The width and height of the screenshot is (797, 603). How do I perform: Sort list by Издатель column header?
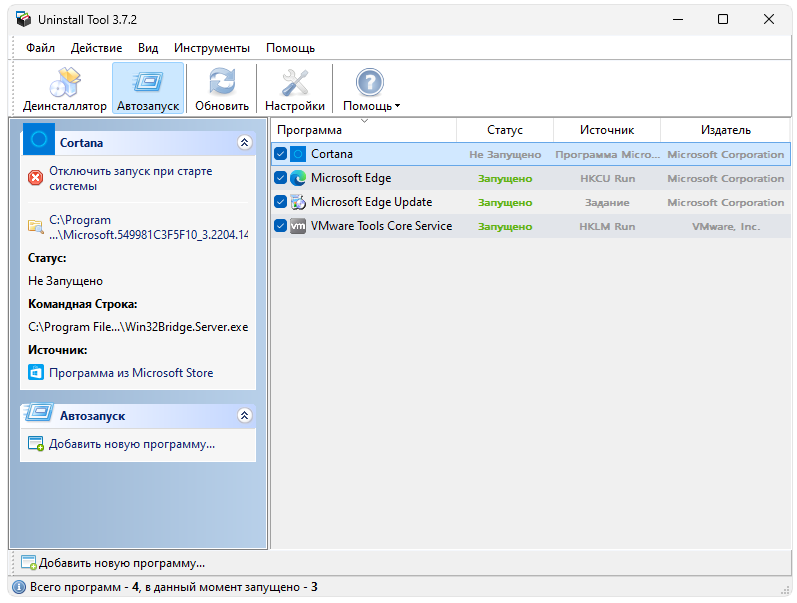click(x=725, y=130)
